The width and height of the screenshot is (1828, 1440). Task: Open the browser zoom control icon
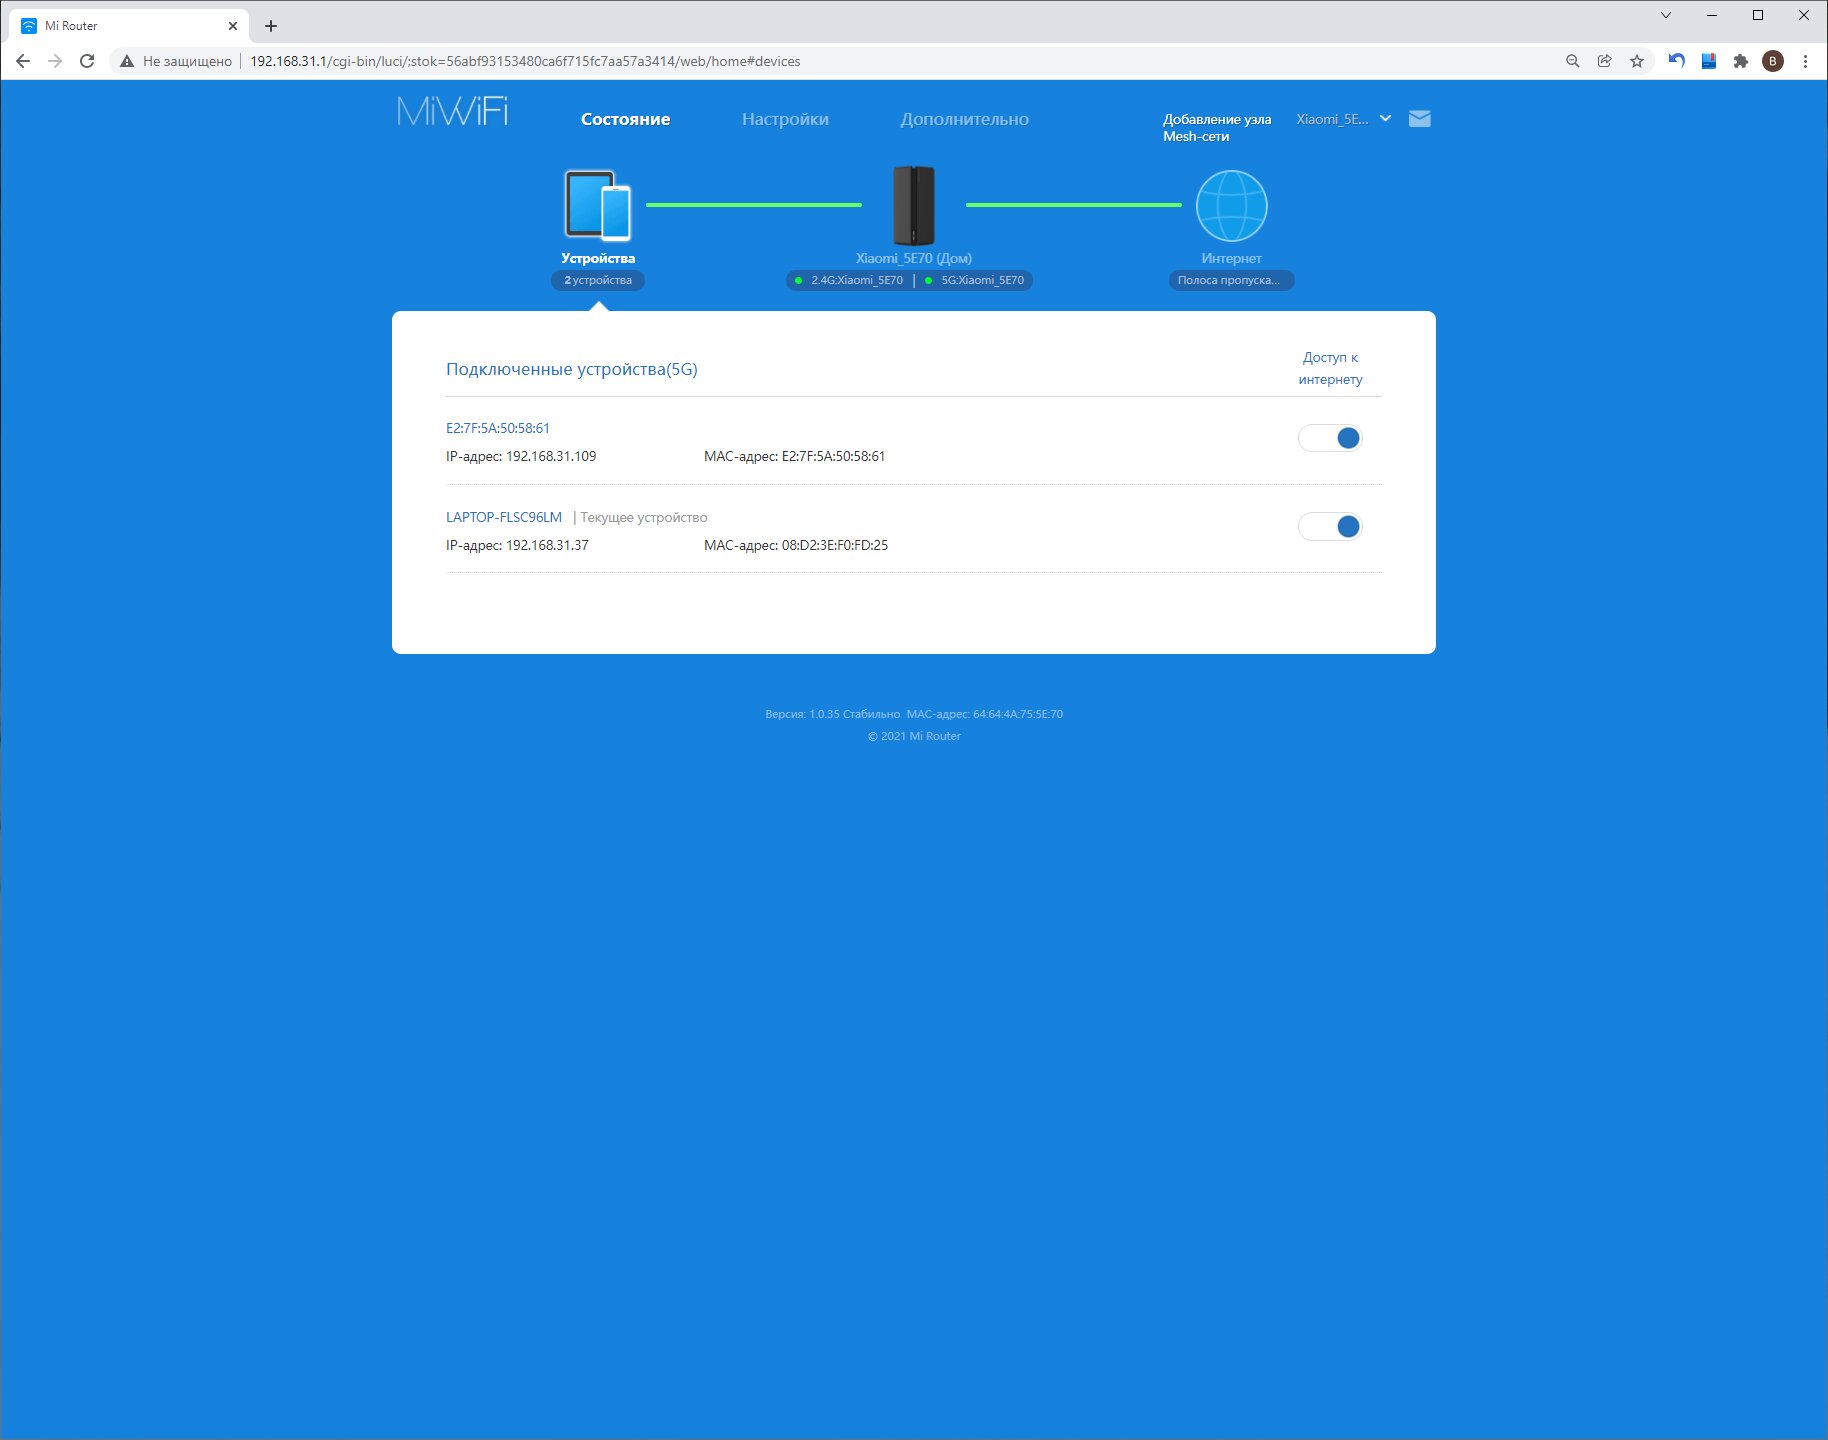[x=1573, y=61]
